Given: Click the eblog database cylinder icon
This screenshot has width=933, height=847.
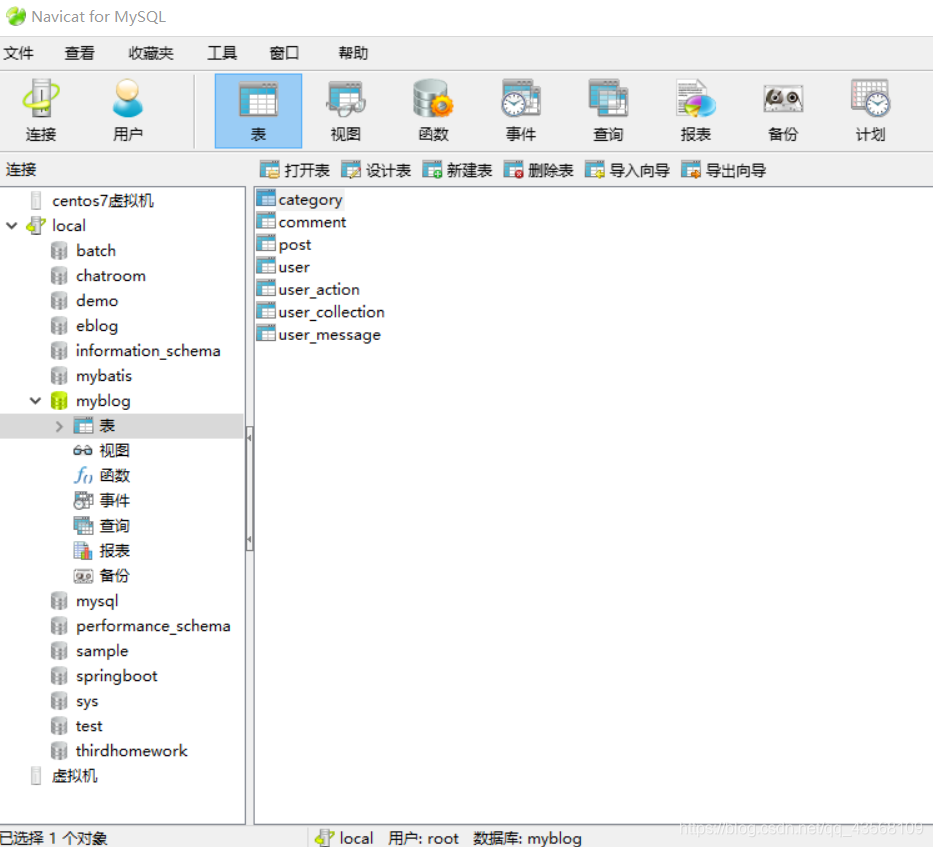Looking at the screenshot, I should tap(59, 326).
